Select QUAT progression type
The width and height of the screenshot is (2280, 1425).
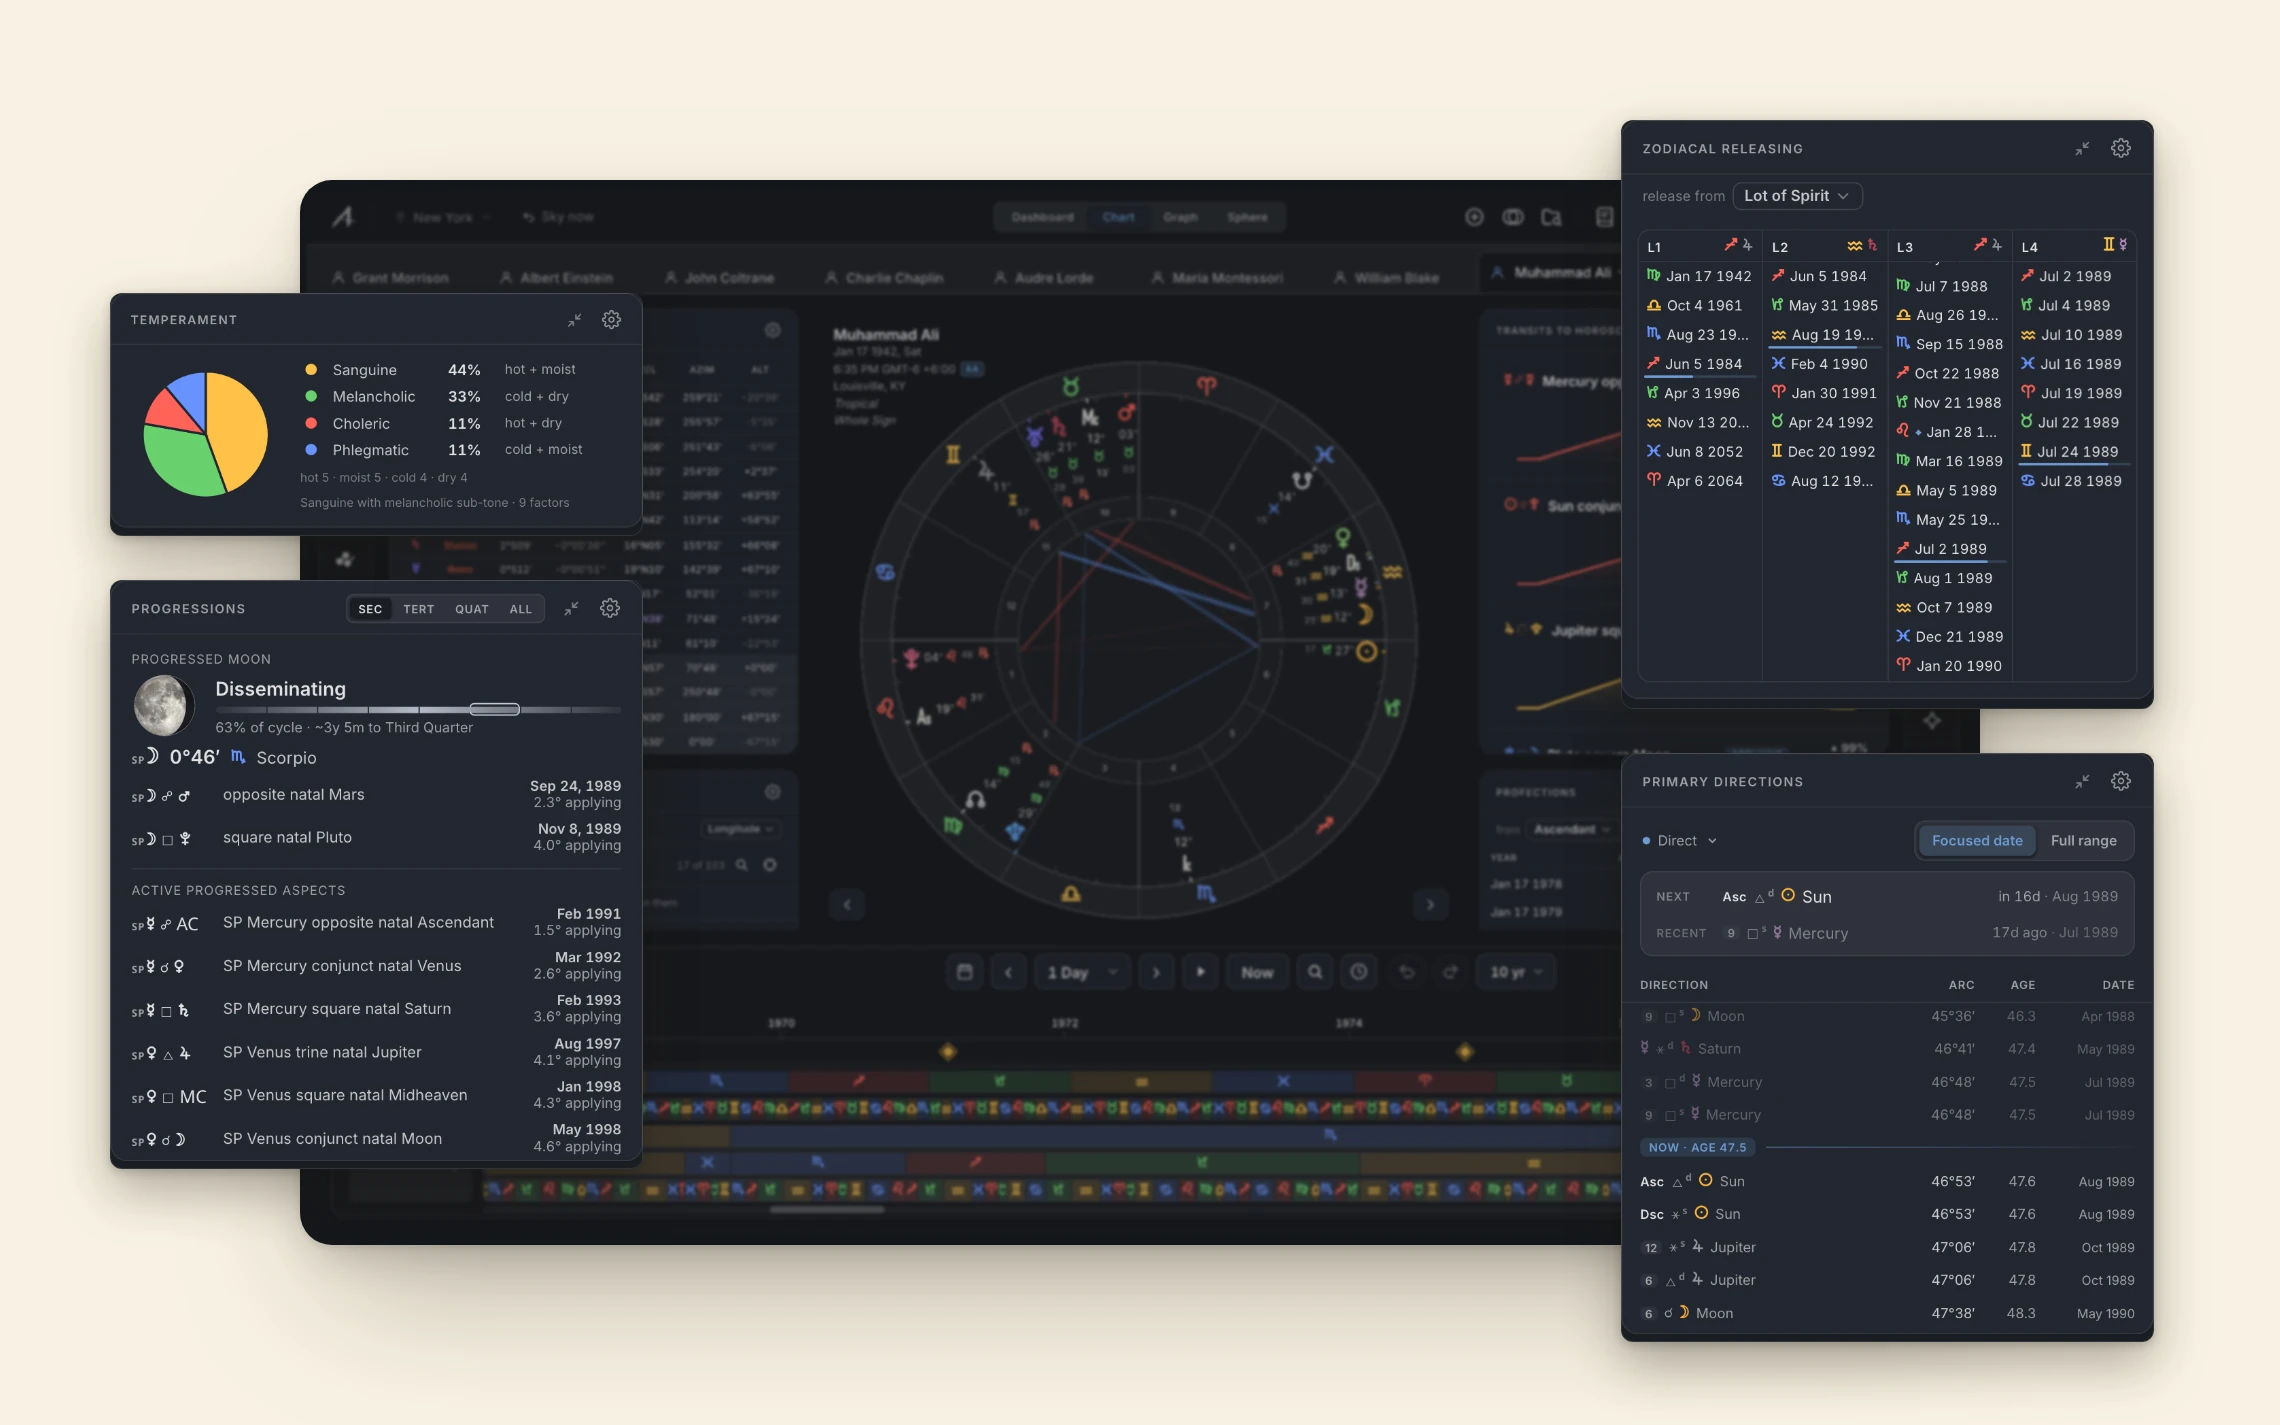pos(472,609)
